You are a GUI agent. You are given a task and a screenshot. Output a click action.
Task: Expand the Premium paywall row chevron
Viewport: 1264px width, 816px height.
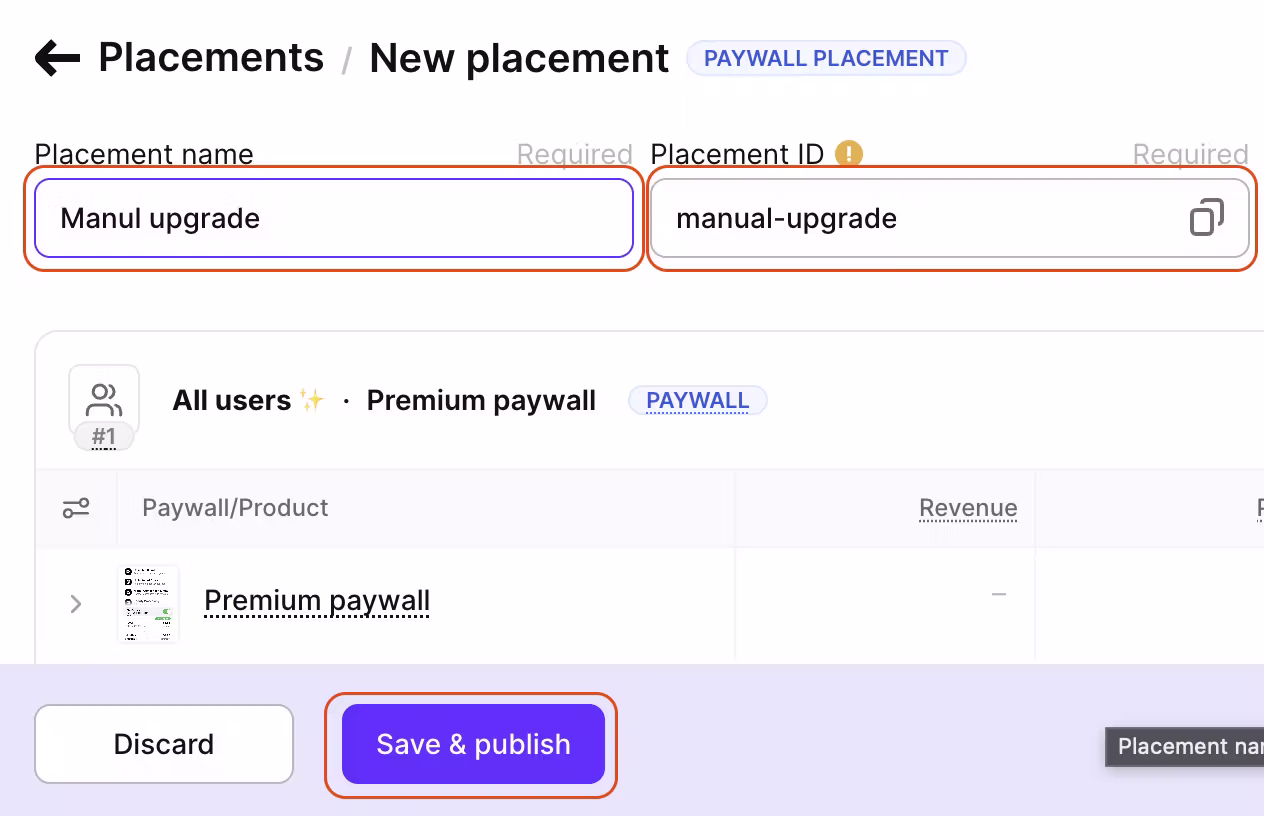[x=76, y=603]
